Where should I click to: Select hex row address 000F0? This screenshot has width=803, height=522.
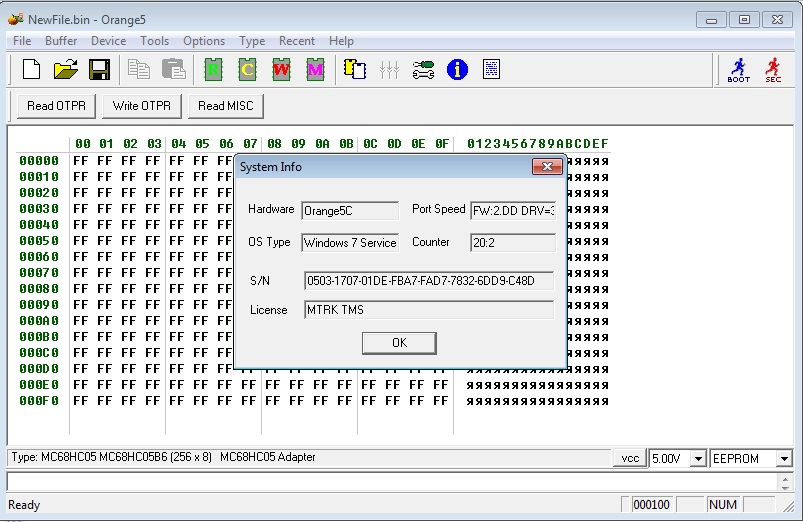tap(39, 401)
